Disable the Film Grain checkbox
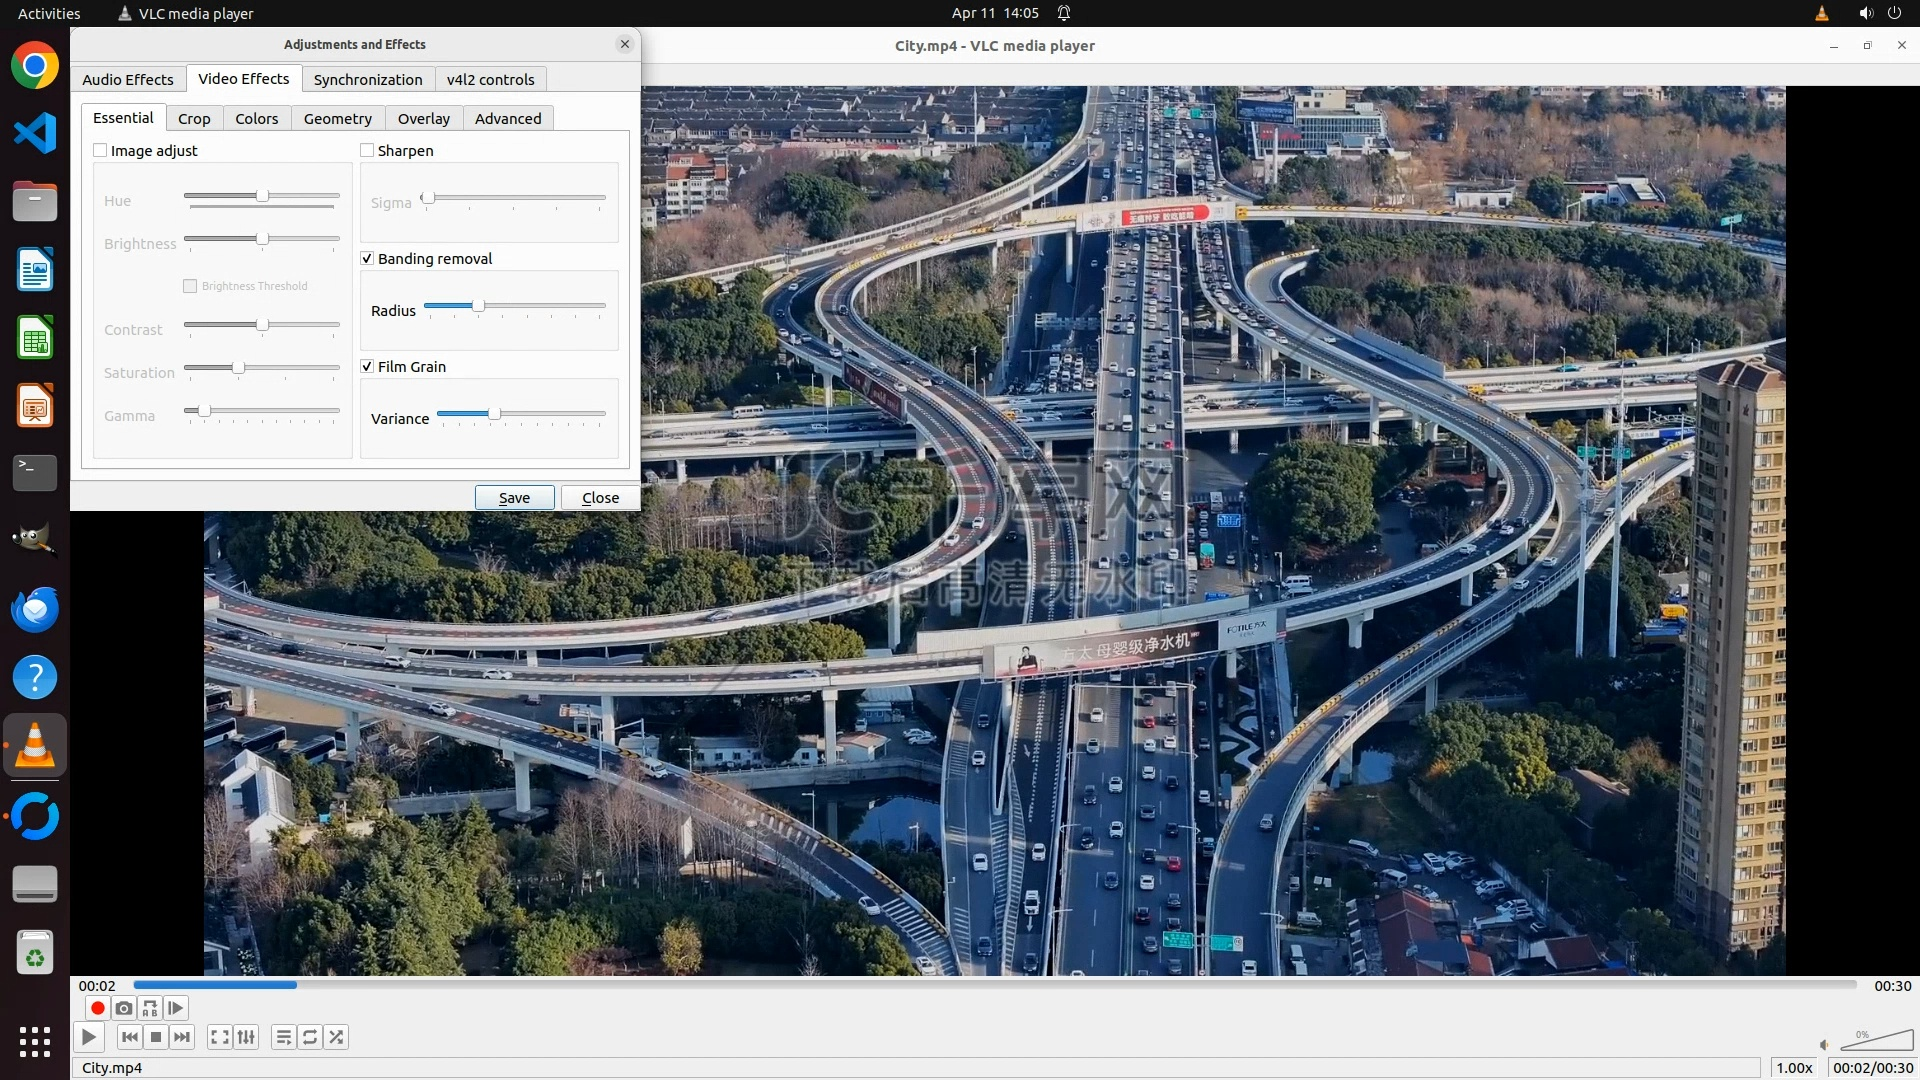1920x1080 pixels. point(367,367)
